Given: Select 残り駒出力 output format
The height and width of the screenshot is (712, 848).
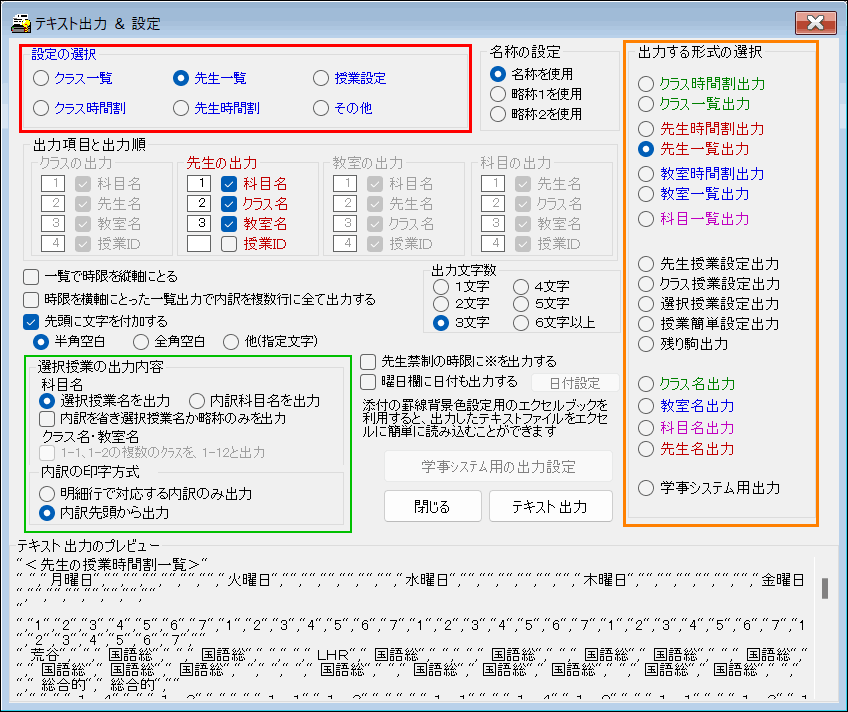Looking at the screenshot, I should point(646,344).
